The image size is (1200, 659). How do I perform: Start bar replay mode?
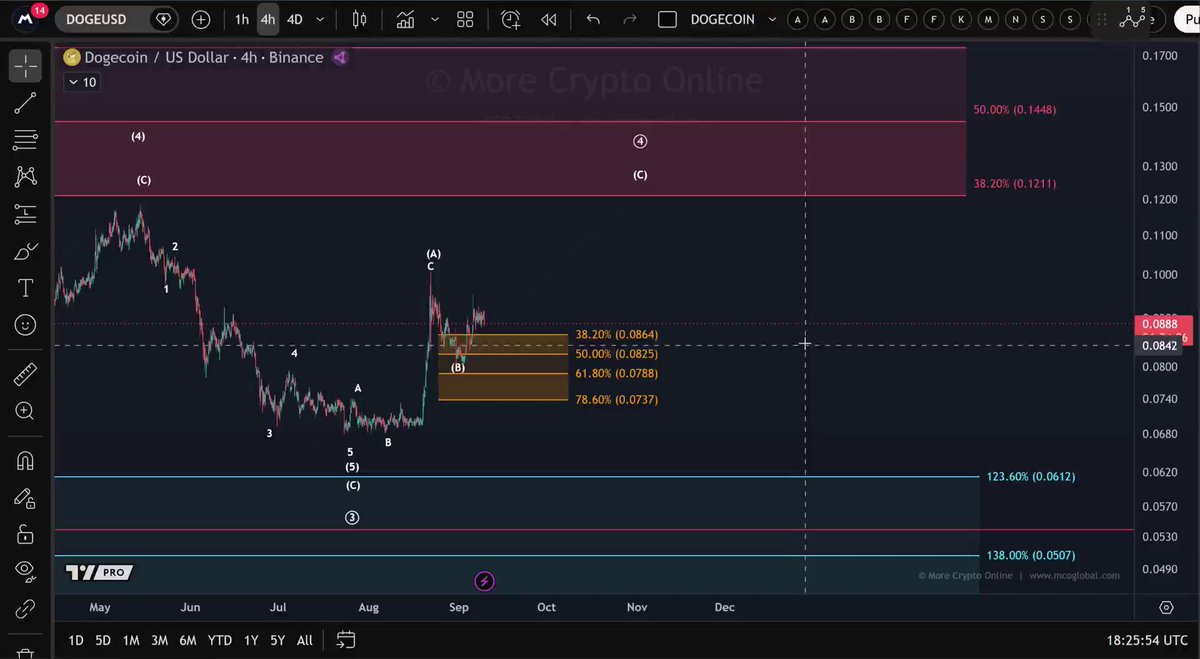548,19
